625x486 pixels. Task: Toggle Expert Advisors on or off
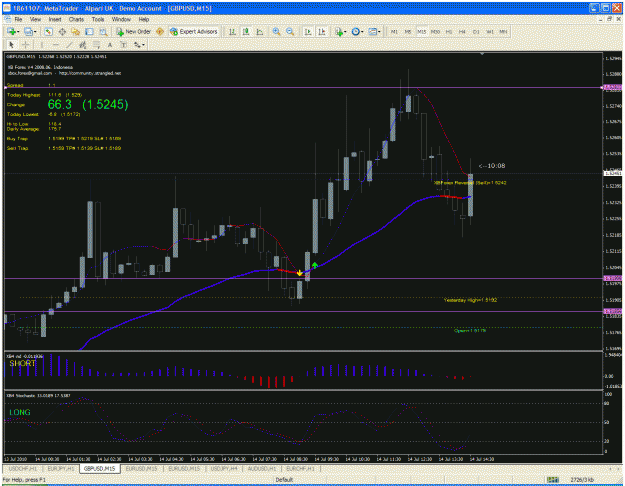(x=194, y=31)
